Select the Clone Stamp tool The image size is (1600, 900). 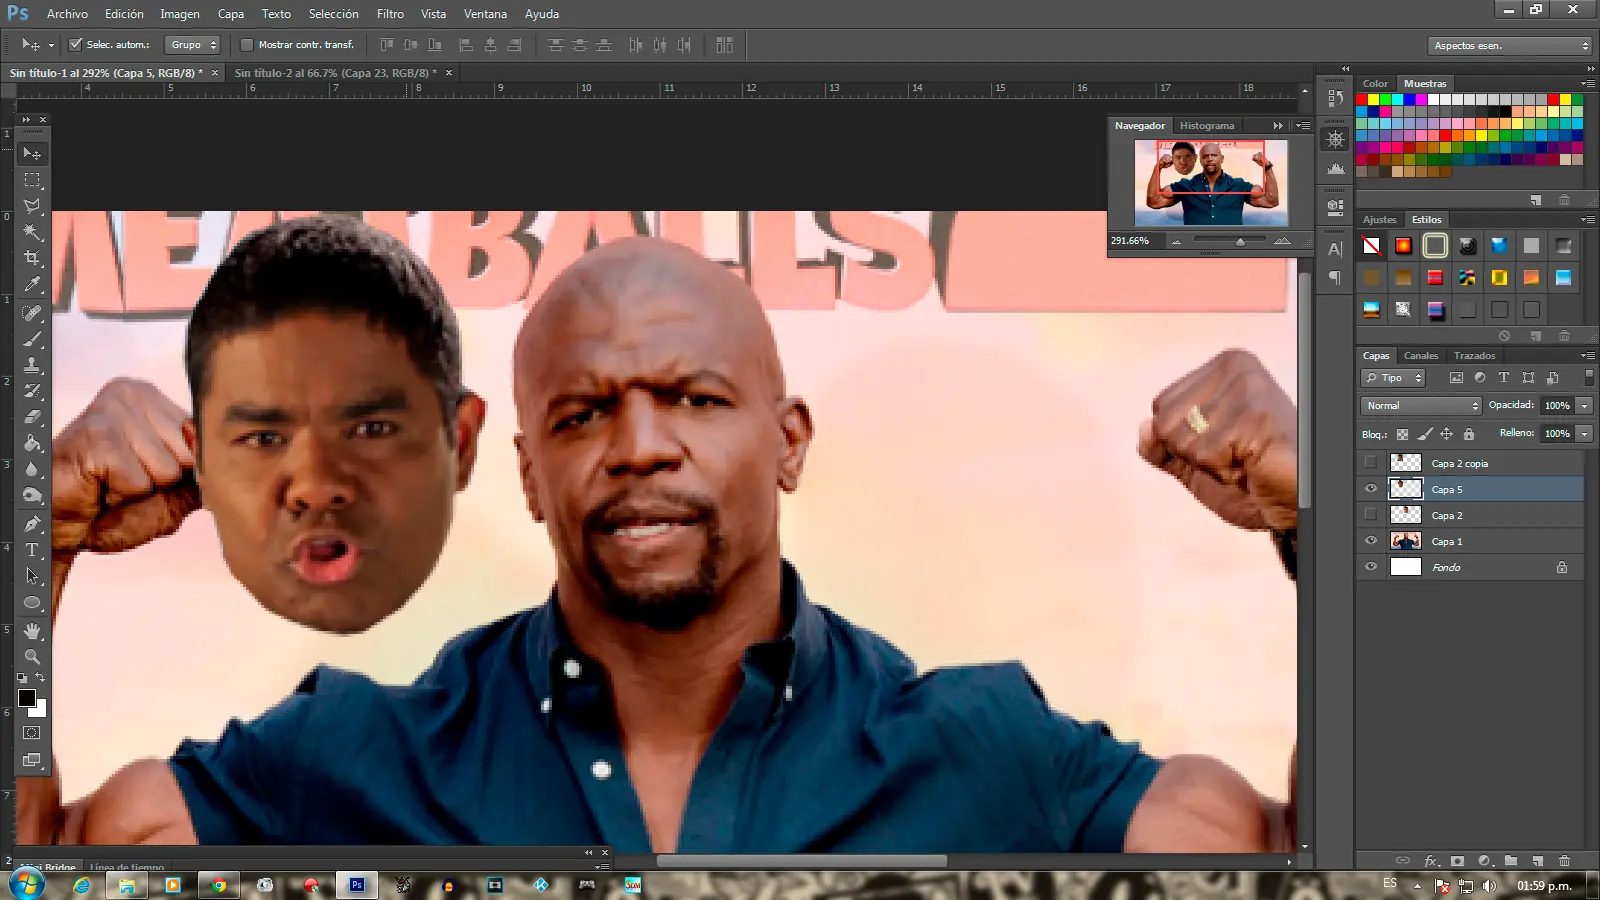coord(32,365)
